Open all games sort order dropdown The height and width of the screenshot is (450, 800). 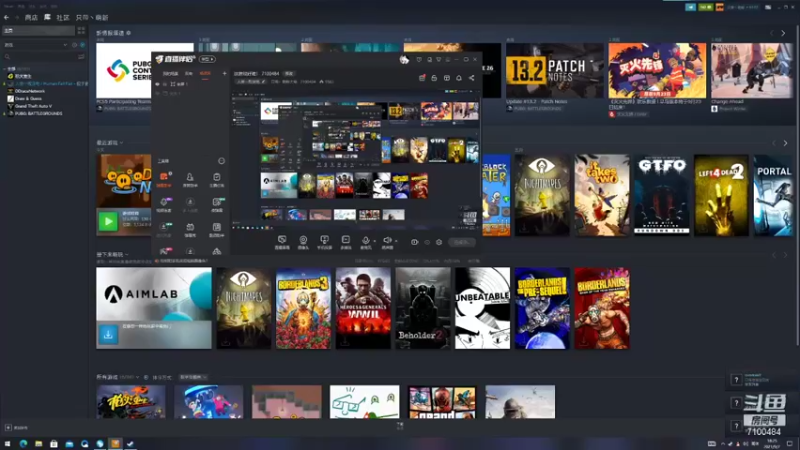(x=193, y=377)
